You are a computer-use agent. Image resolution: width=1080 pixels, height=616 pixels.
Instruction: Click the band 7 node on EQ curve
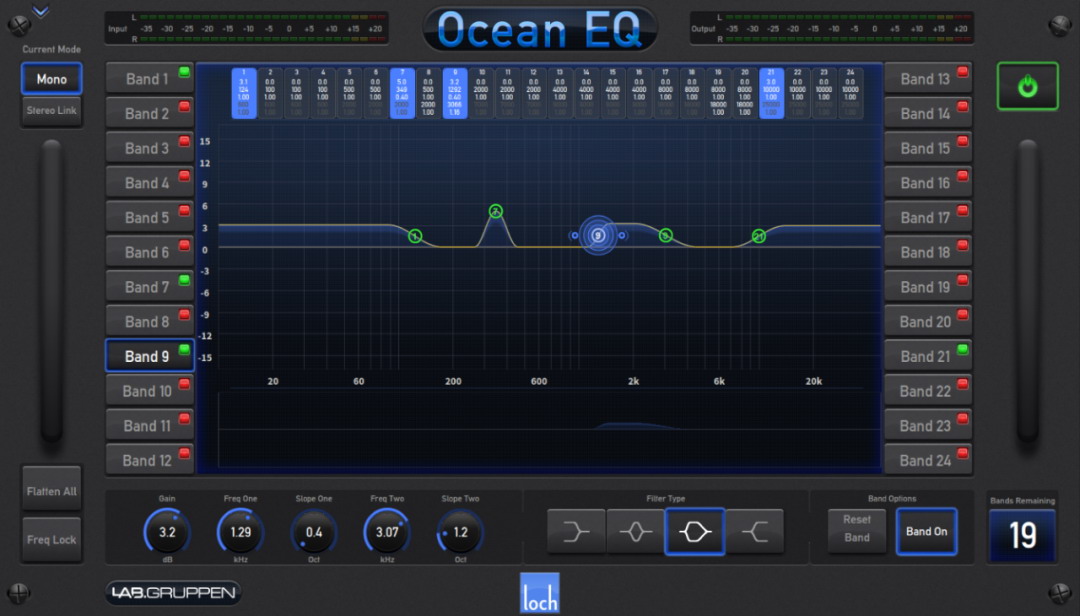[495, 211]
